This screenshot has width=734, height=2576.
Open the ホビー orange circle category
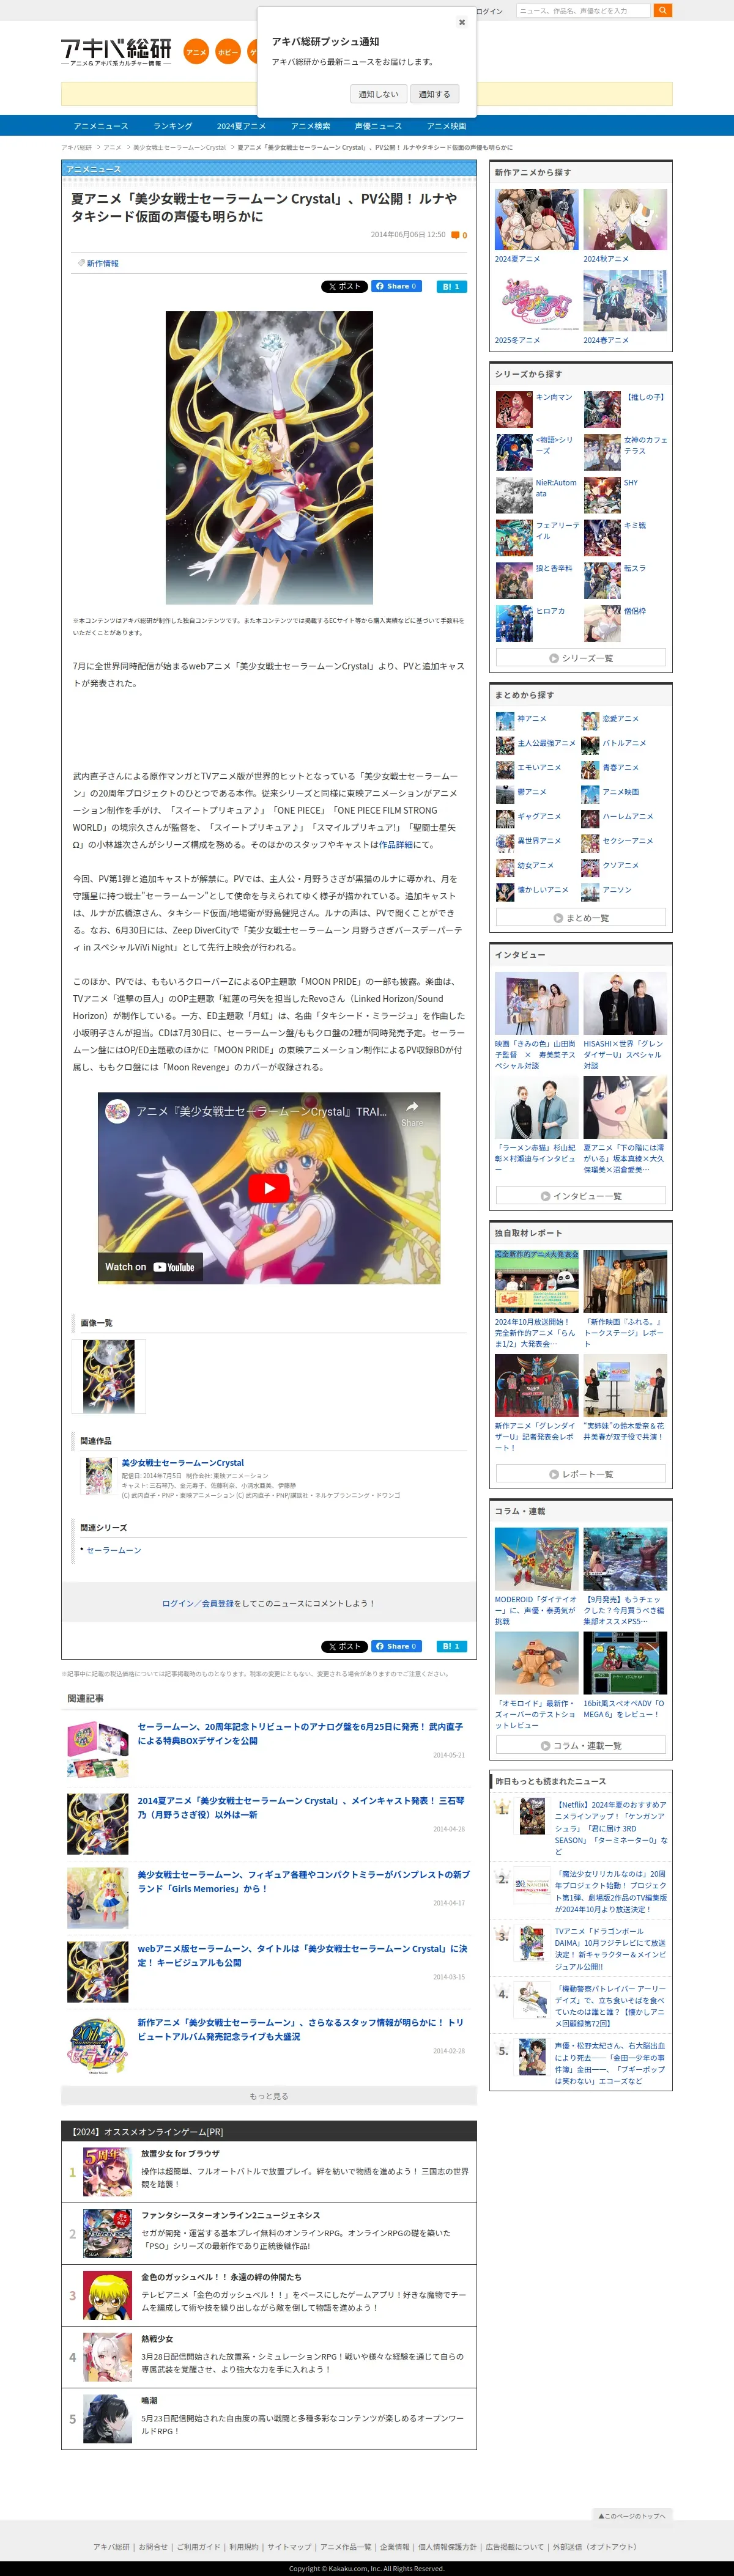pyautogui.click(x=228, y=51)
